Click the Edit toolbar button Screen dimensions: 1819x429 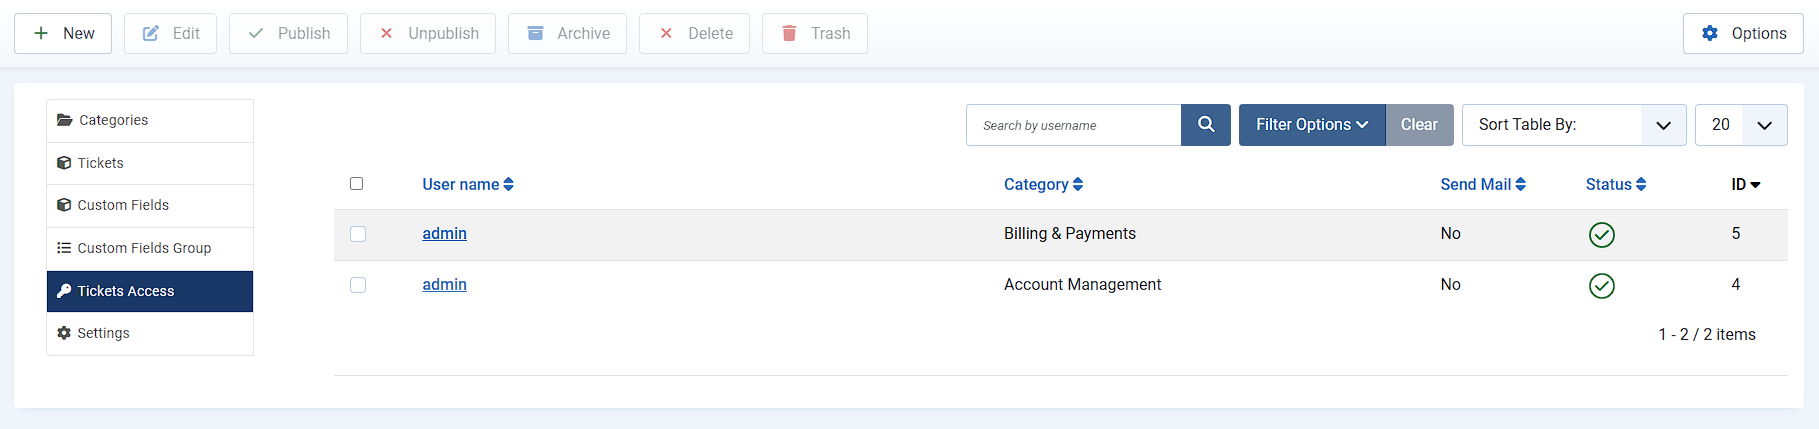coord(170,33)
